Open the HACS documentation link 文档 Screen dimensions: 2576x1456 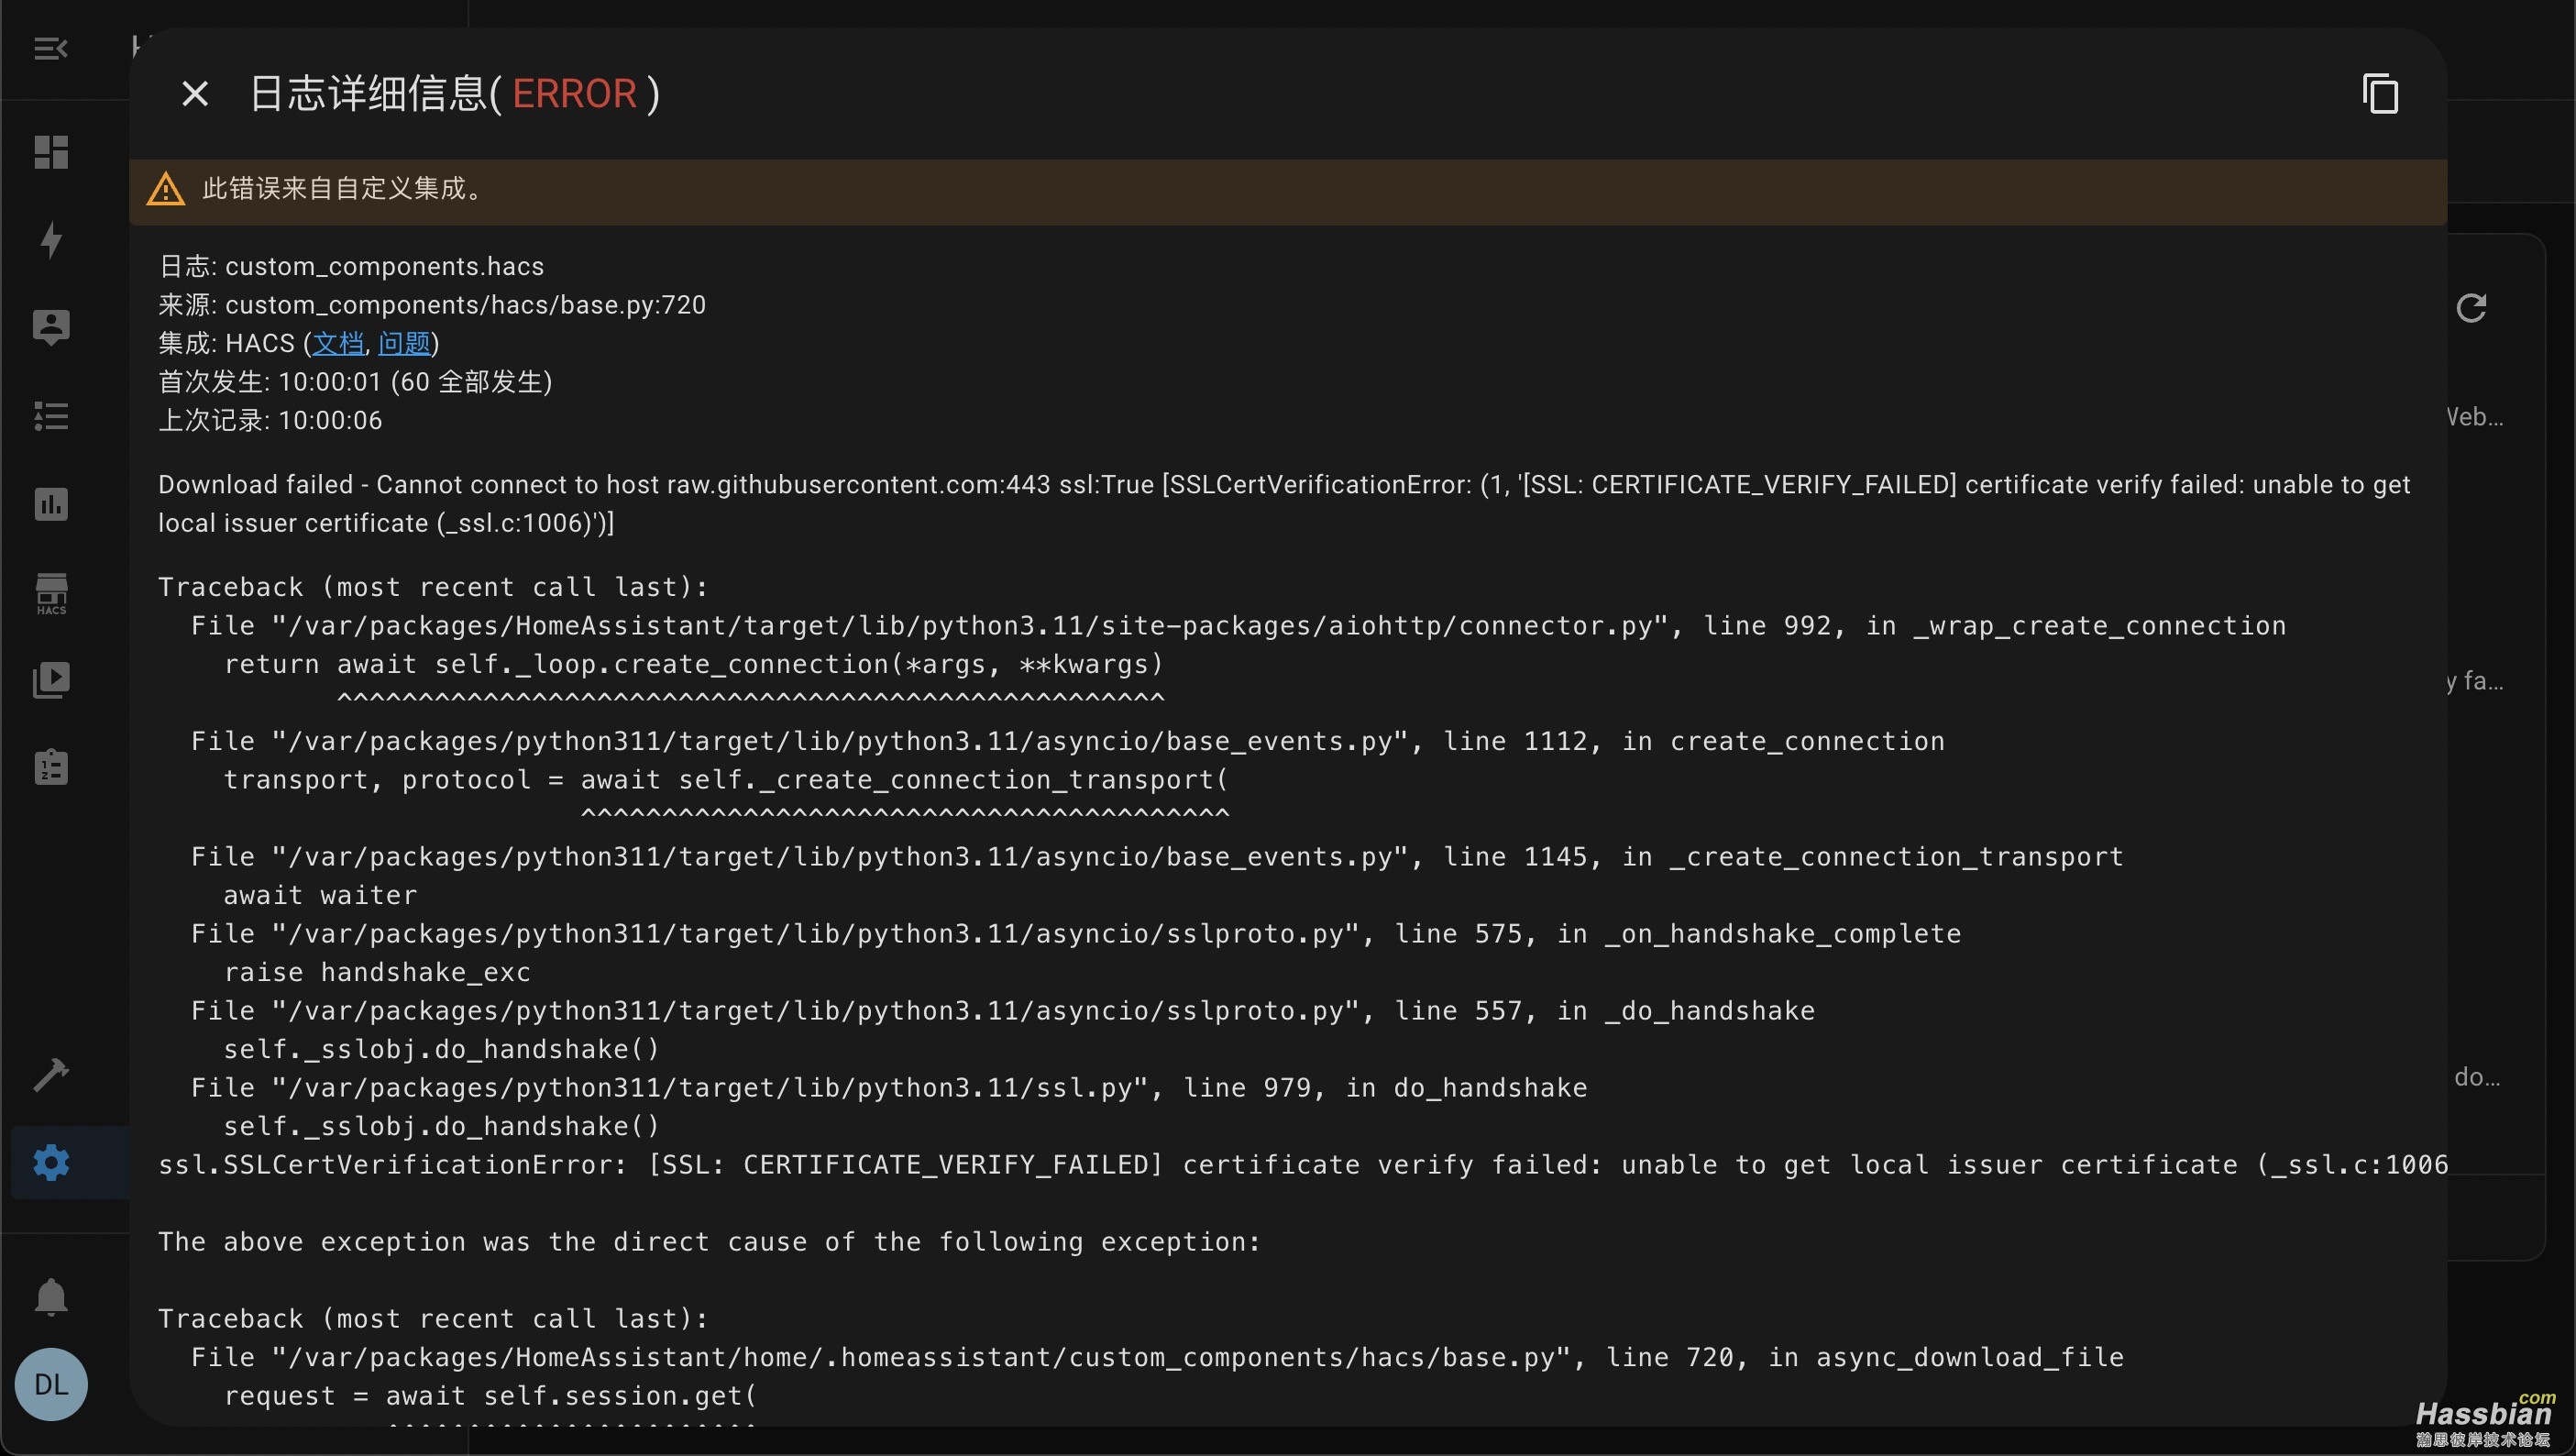coord(338,343)
